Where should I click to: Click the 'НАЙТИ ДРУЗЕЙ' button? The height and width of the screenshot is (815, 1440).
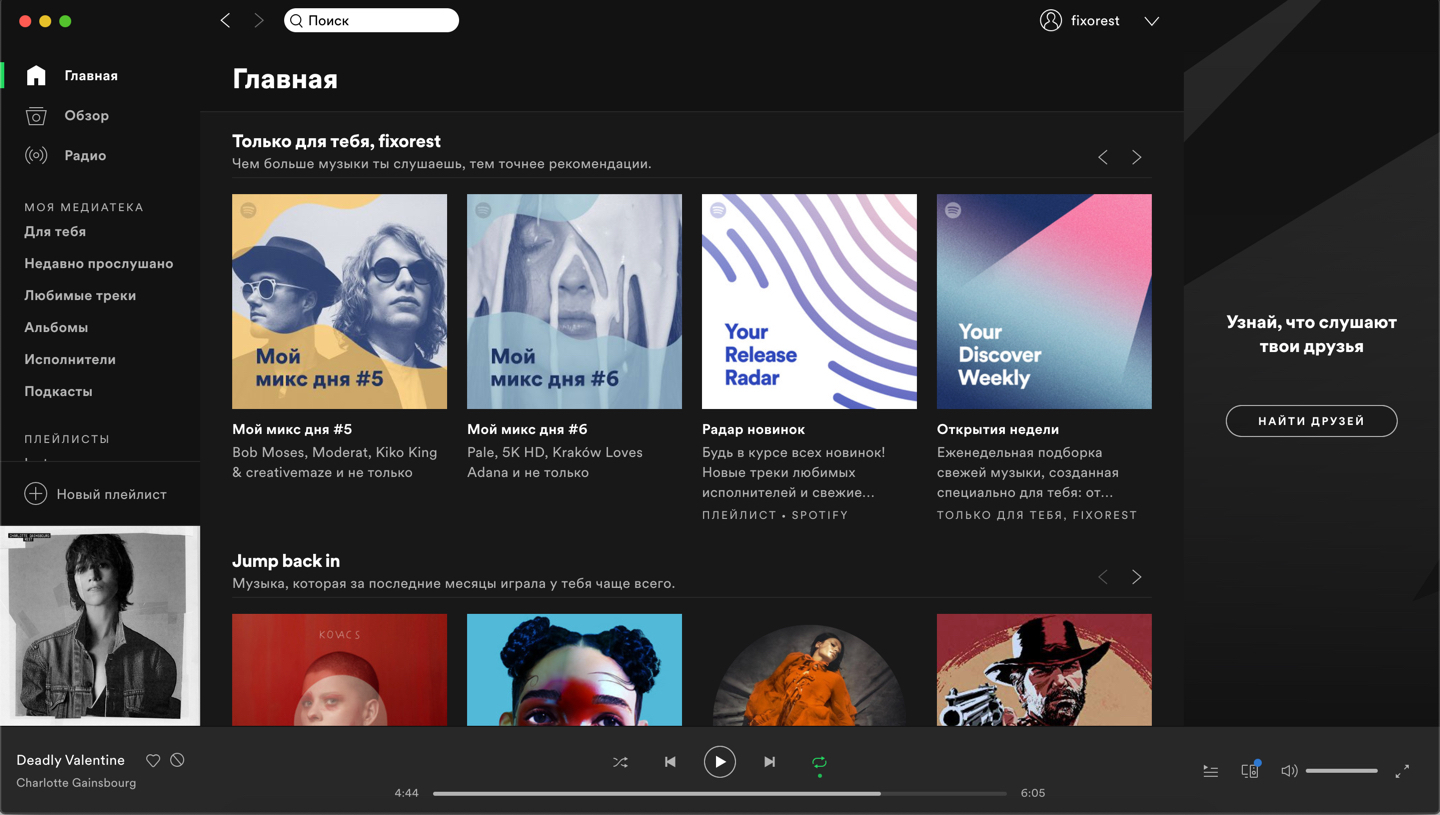[x=1311, y=421]
